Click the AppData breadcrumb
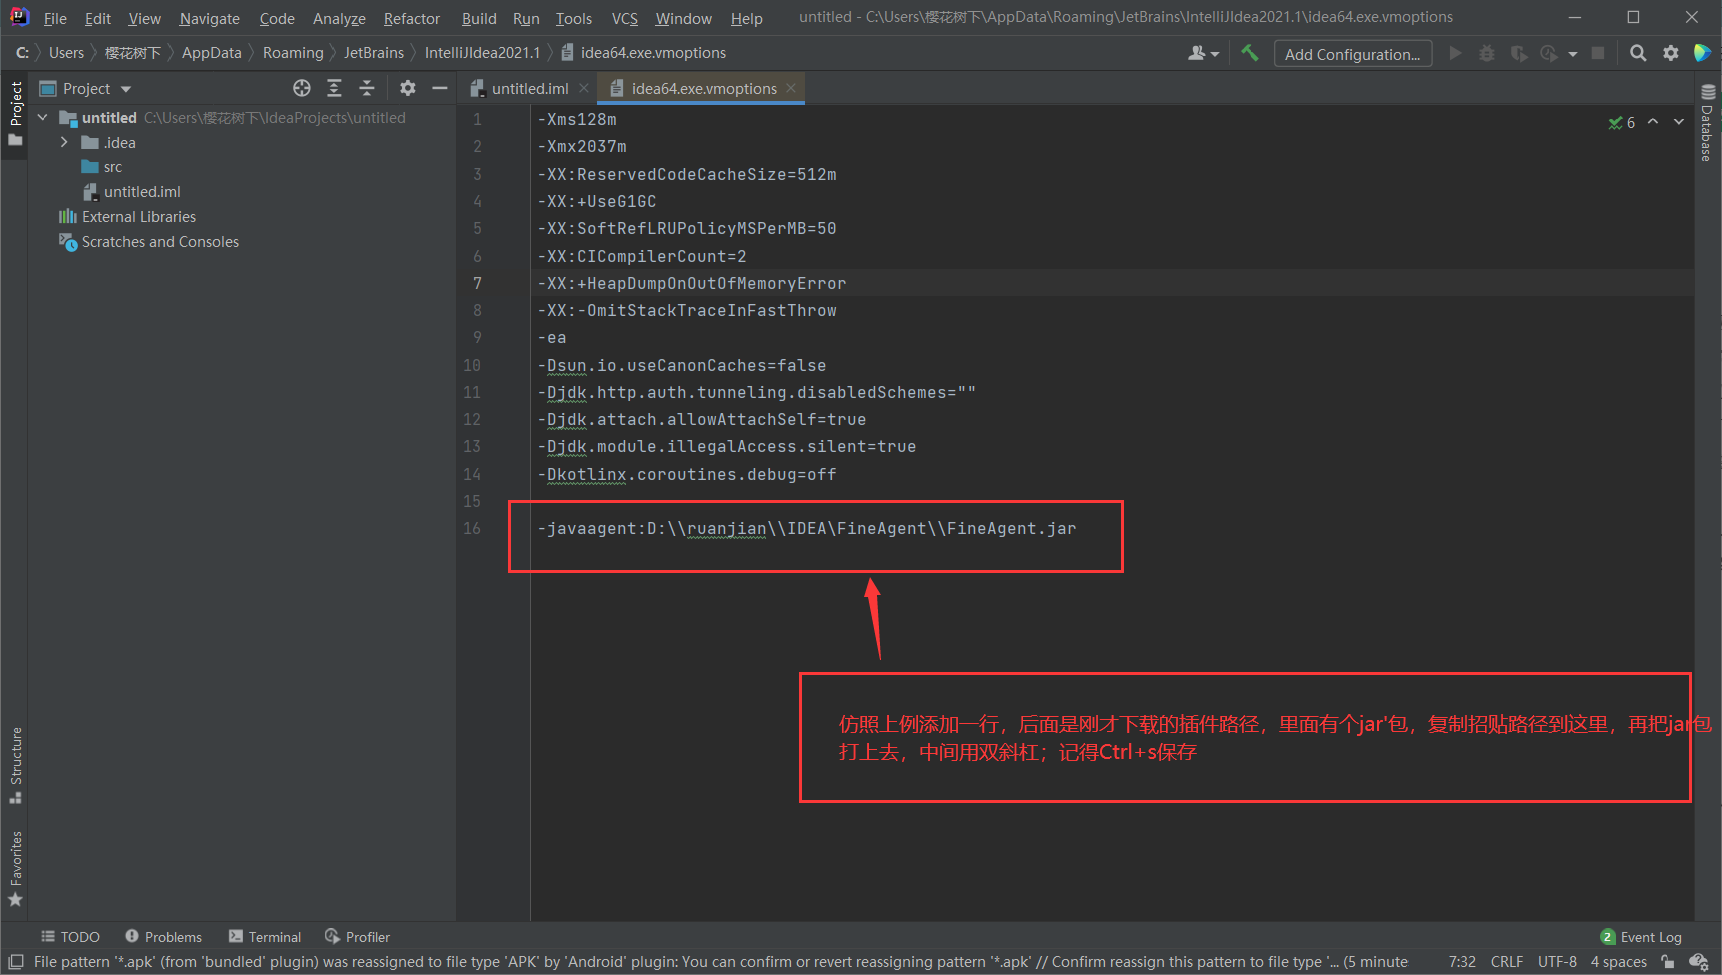This screenshot has width=1722, height=975. coord(212,53)
